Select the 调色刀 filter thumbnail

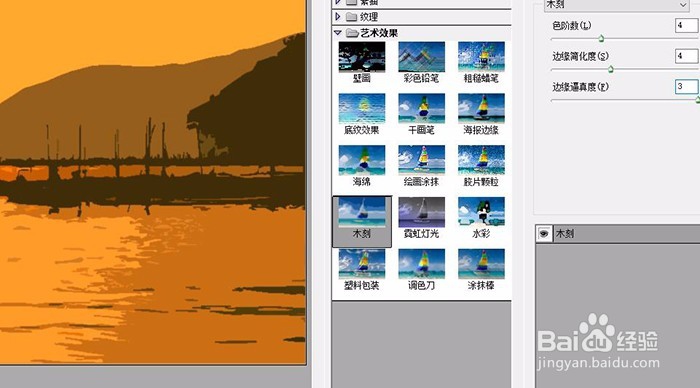421,264
